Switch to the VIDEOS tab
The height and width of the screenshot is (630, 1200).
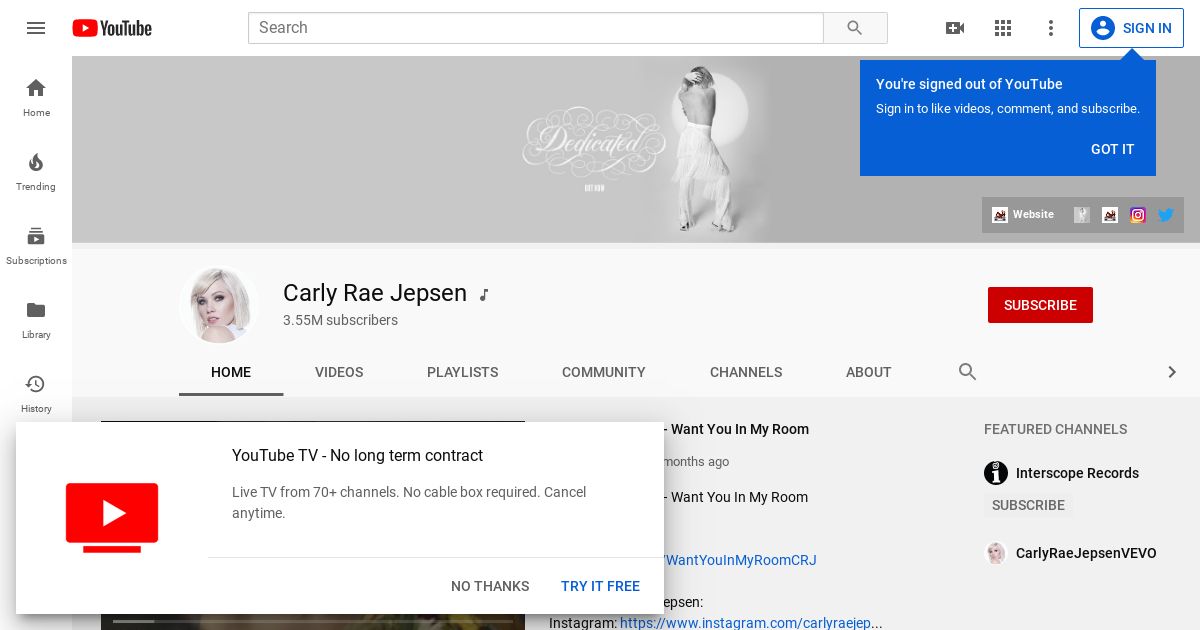tap(339, 372)
